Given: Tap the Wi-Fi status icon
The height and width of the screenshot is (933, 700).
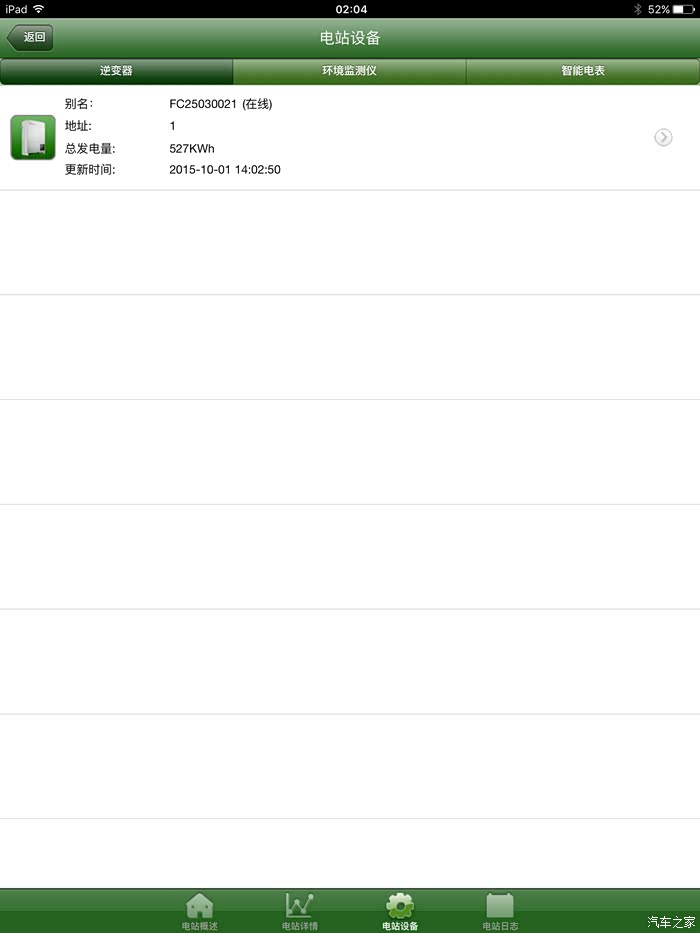Looking at the screenshot, I should (39, 9).
